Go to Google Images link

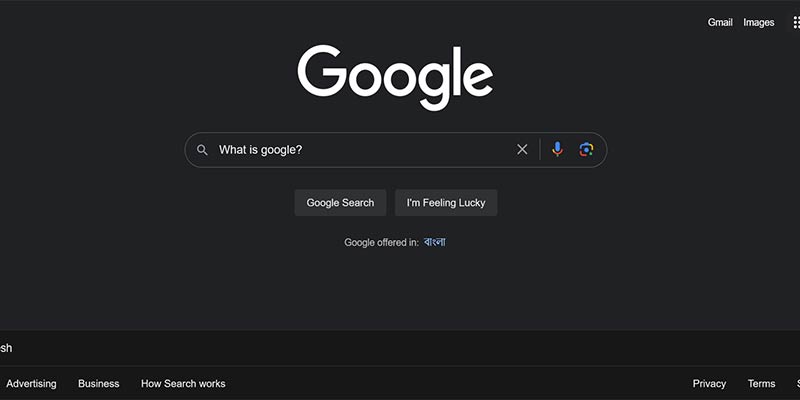click(x=759, y=22)
